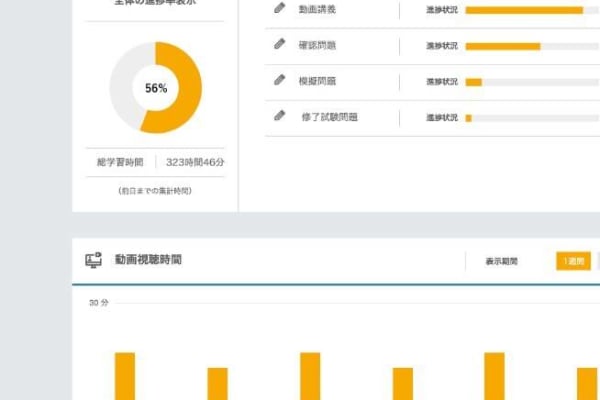Viewport: 600px width, 400px height.
Task: Select the 1週間 display period
Action: coord(573,261)
